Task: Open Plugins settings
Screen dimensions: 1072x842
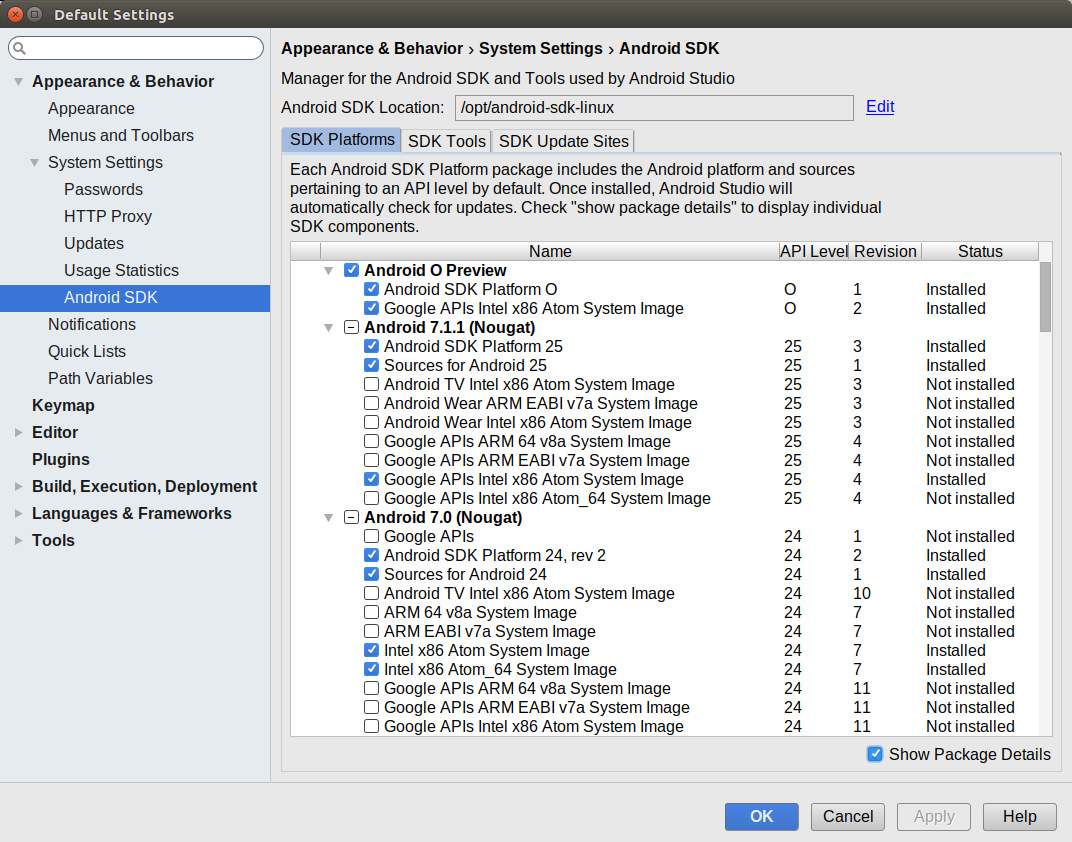Action: (60, 459)
